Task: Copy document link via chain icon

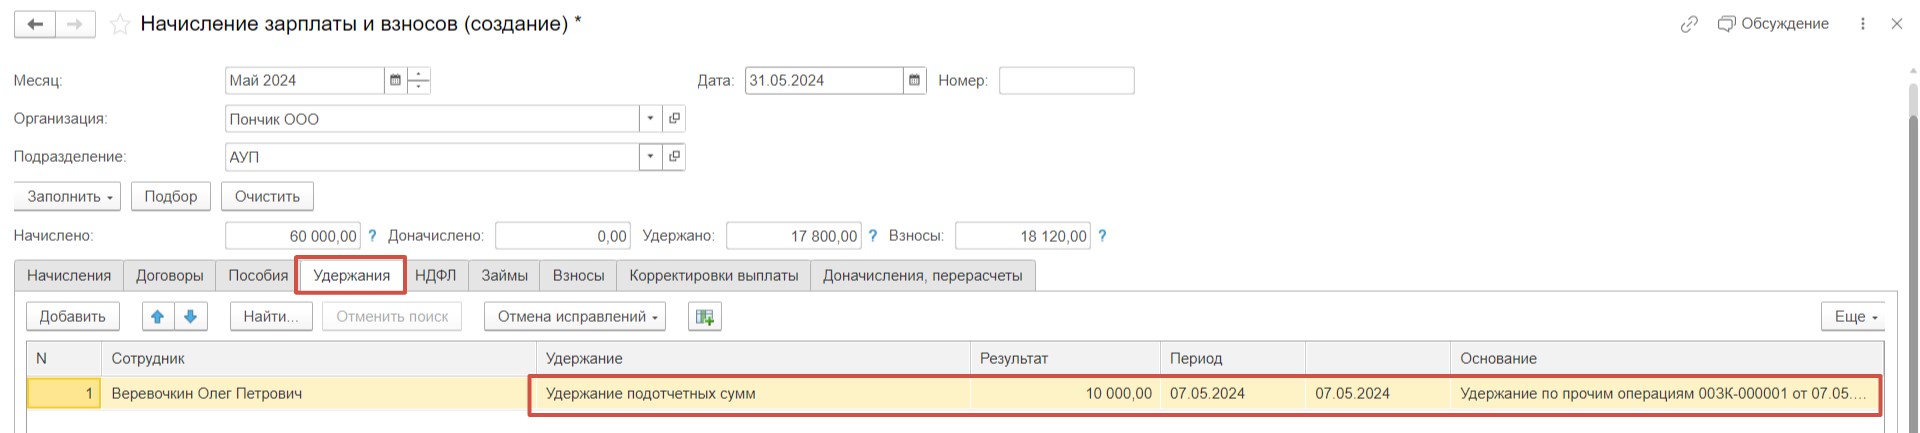Action: tap(1689, 24)
